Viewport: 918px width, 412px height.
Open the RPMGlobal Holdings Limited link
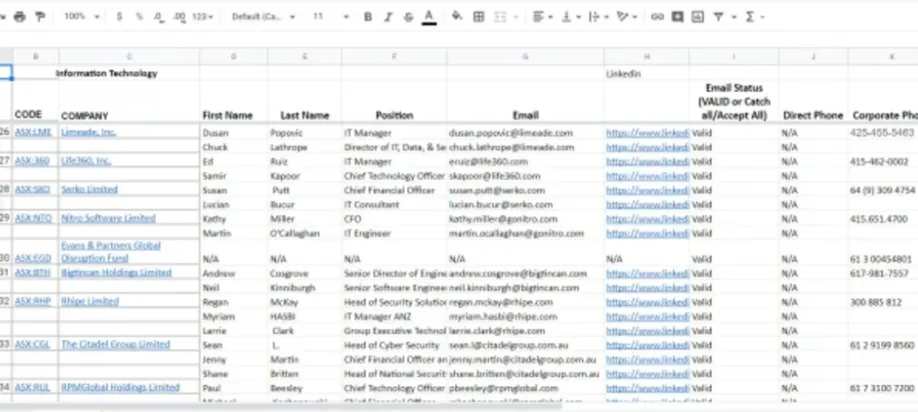[120, 387]
